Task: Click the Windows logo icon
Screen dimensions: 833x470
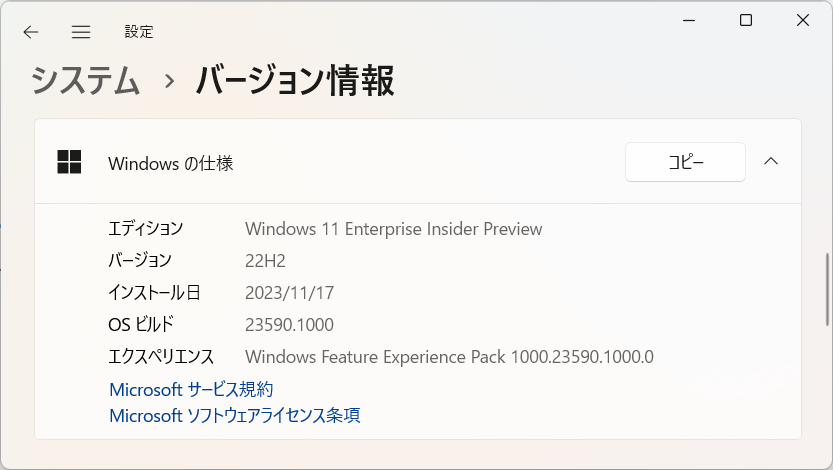Action: pyautogui.click(x=69, y=162)
